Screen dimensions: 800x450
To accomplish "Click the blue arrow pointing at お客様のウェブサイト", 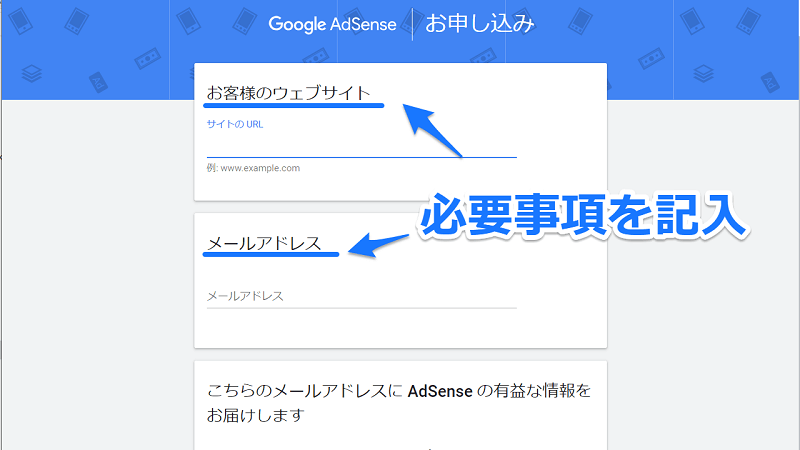I will (x=431, y=127).
